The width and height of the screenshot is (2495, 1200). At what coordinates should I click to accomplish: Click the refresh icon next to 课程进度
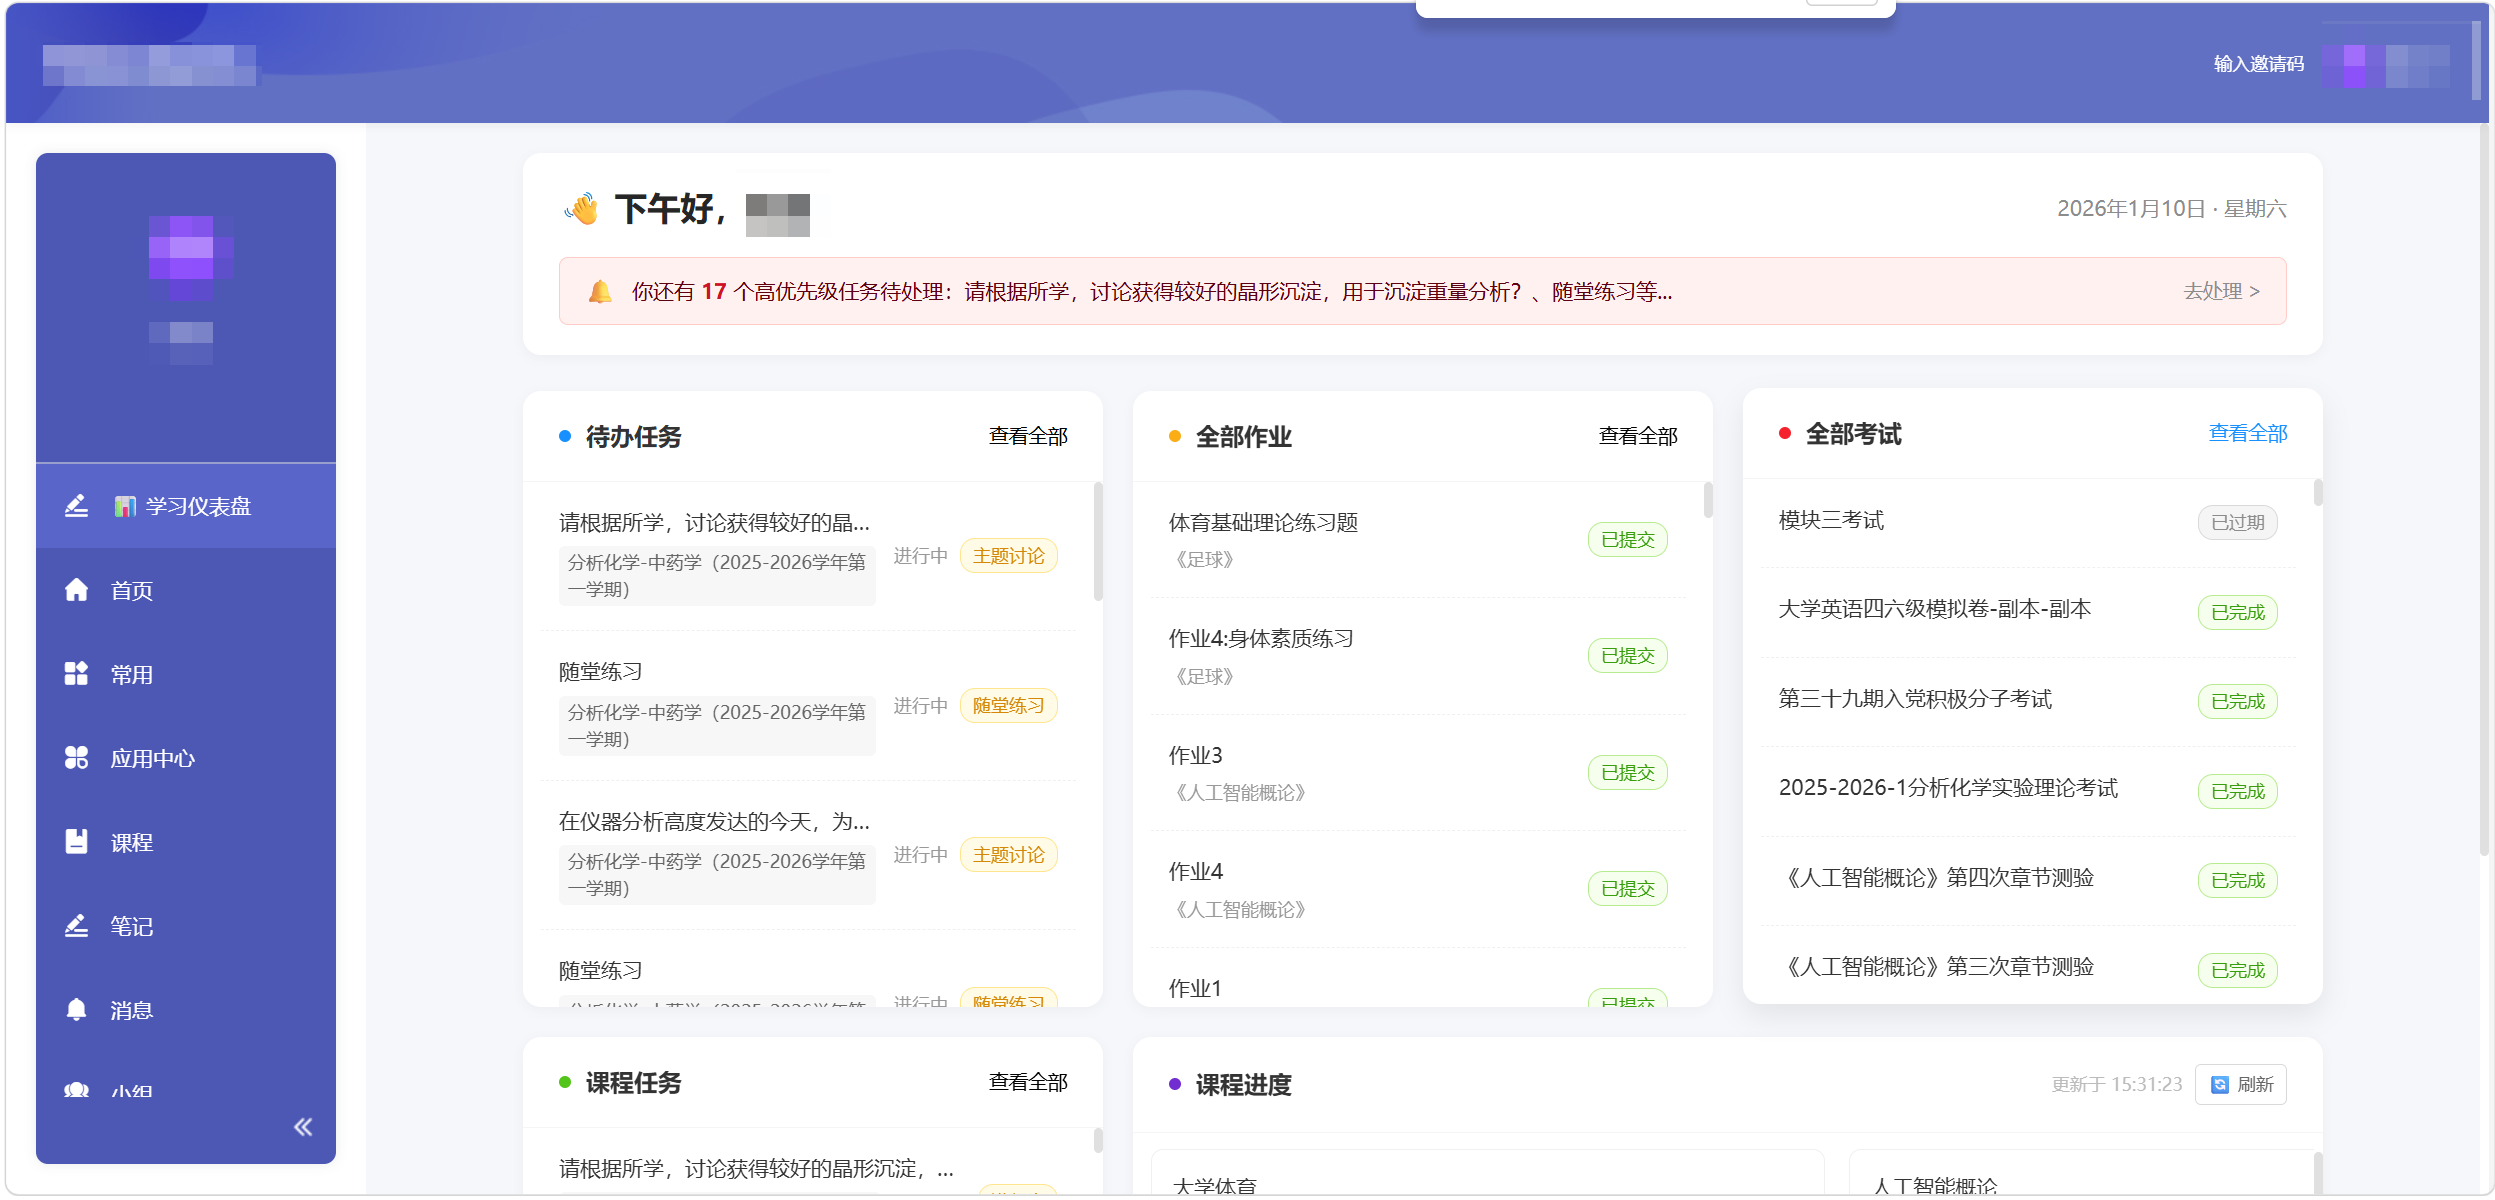(x=2220, y=1084)
